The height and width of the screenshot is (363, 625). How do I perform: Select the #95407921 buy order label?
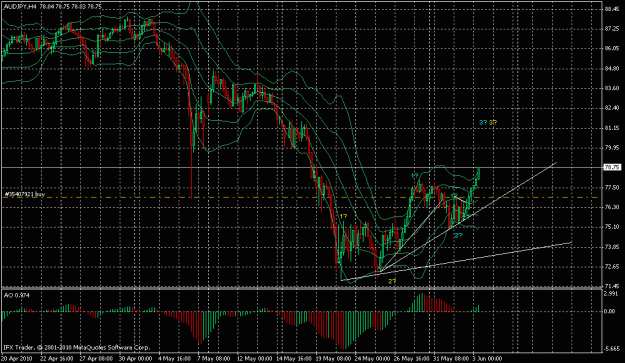(25, 194)
